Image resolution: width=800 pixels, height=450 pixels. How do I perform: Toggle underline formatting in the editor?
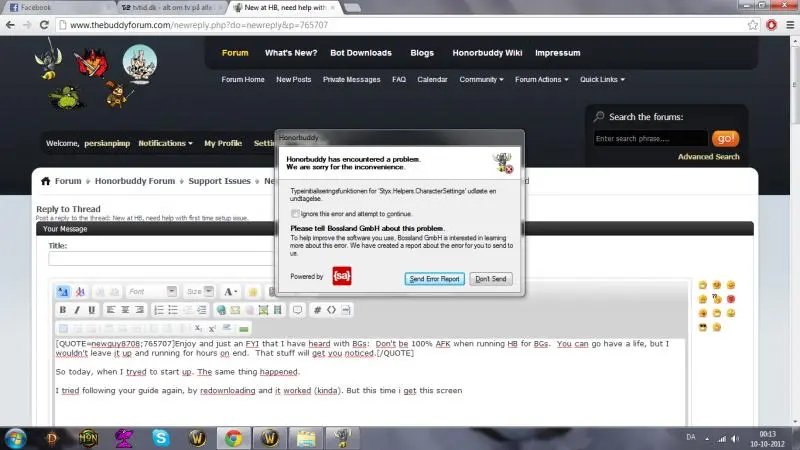92,310
